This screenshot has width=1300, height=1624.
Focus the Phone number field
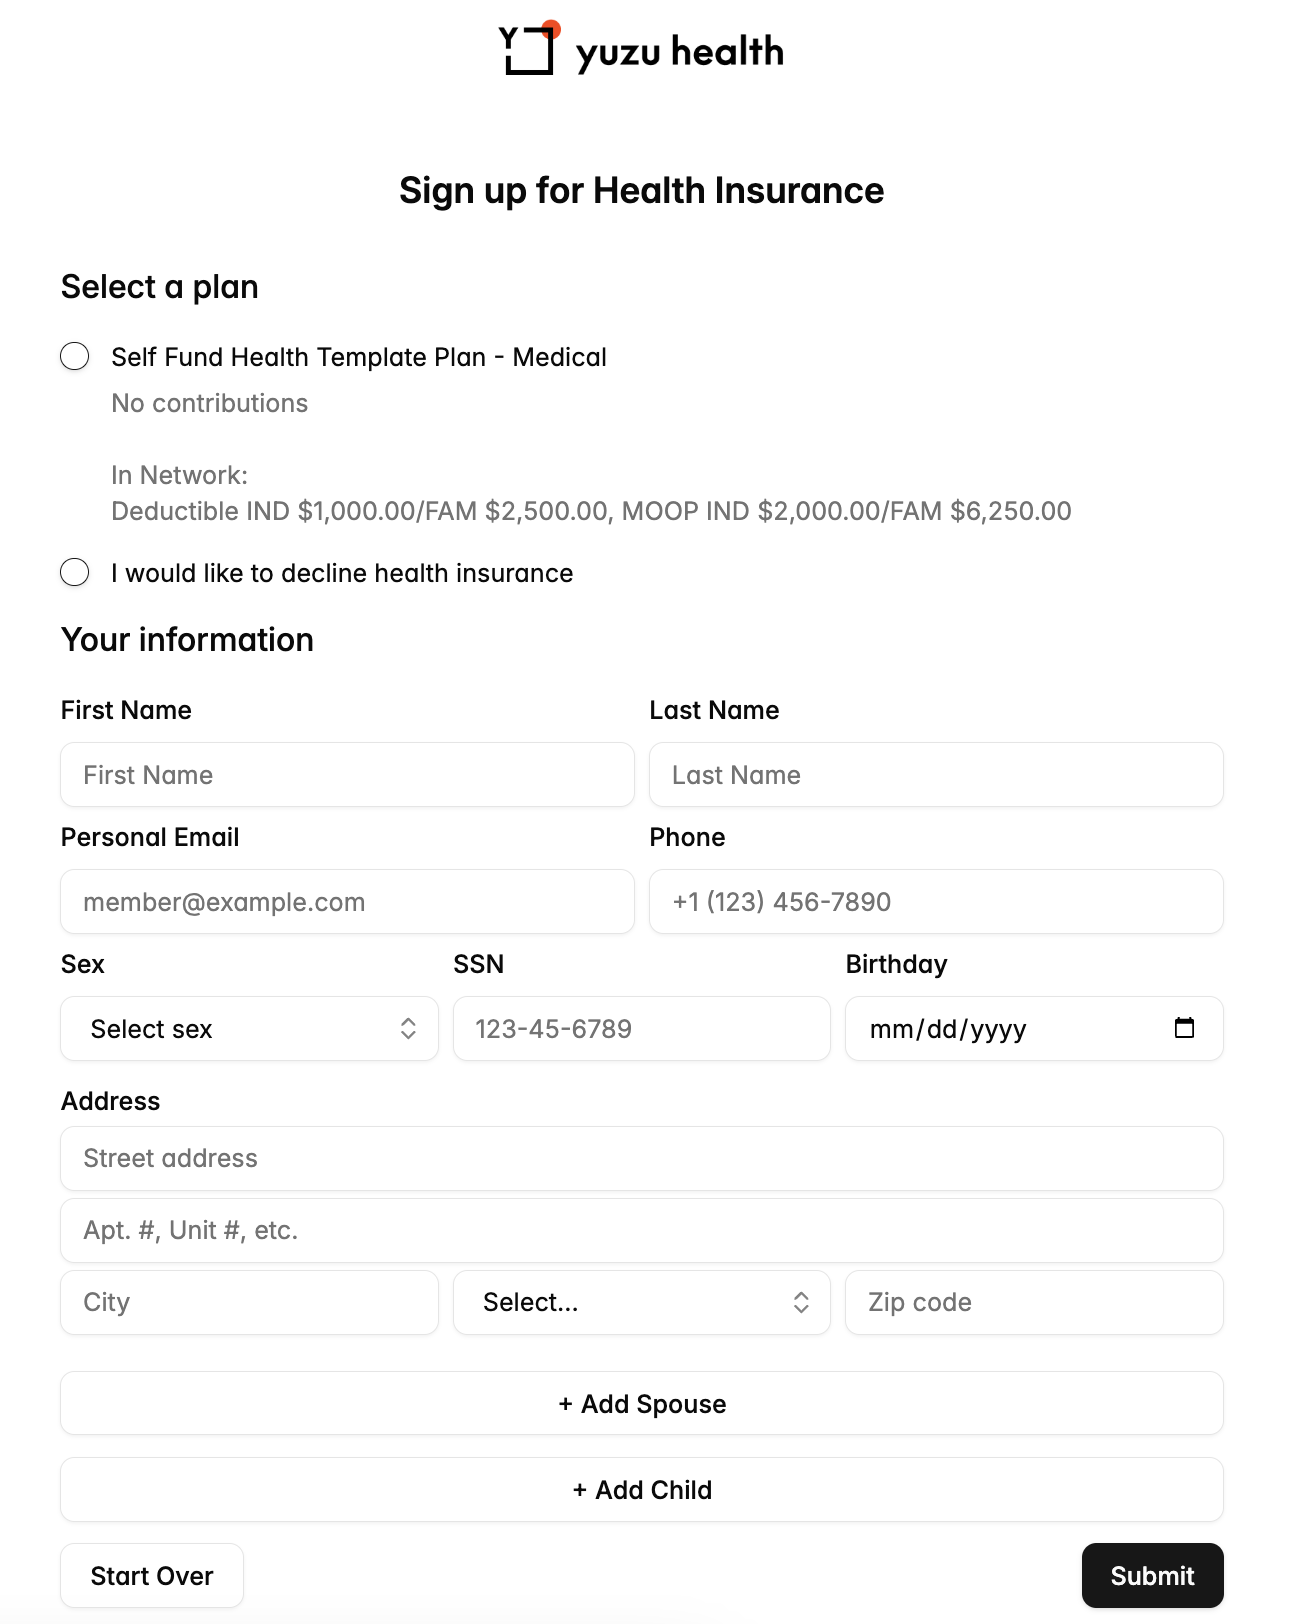tap(936, 902)
